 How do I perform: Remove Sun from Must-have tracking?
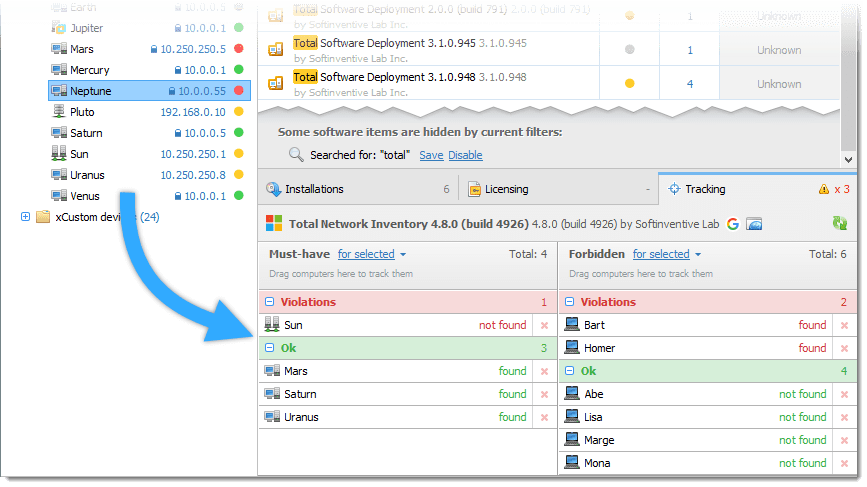tap(545, 326)
